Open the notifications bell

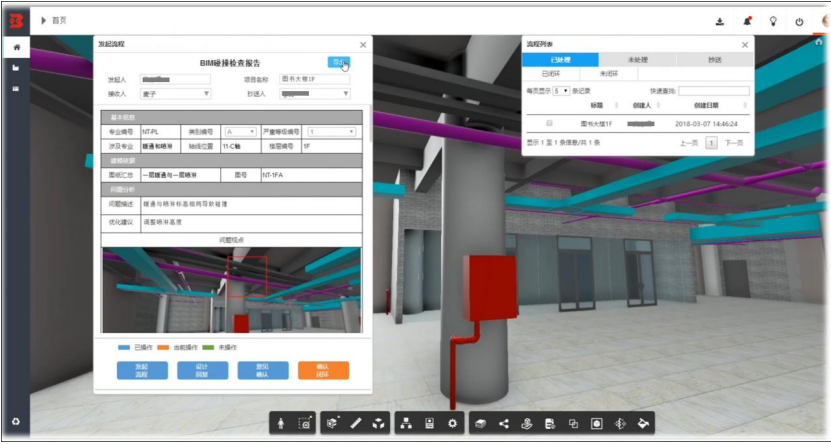[747, 22]
